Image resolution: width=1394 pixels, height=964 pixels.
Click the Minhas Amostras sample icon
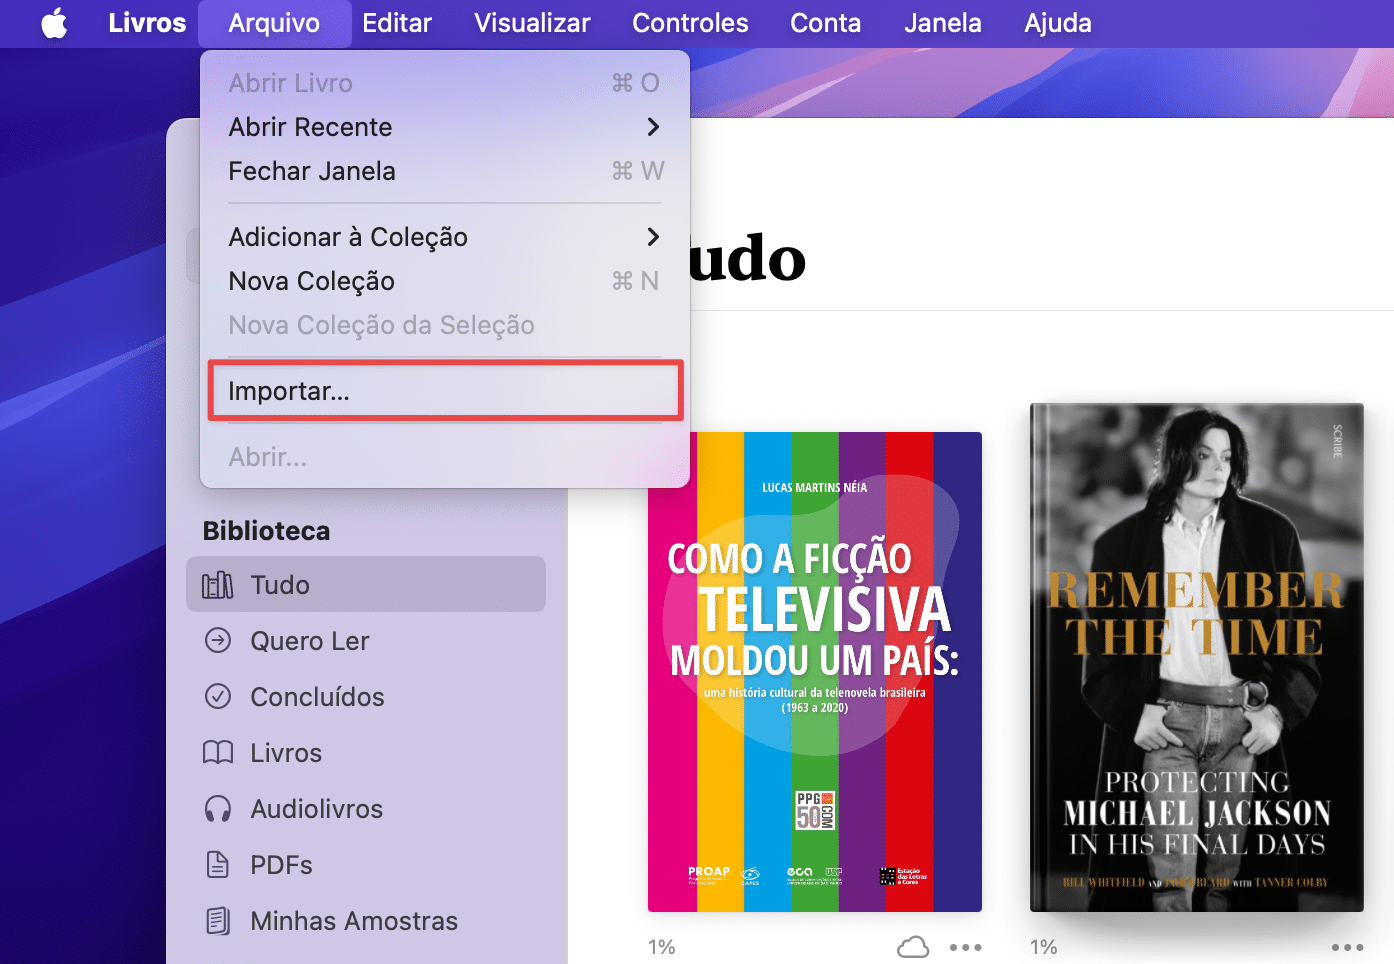click(x=217, y=920)
